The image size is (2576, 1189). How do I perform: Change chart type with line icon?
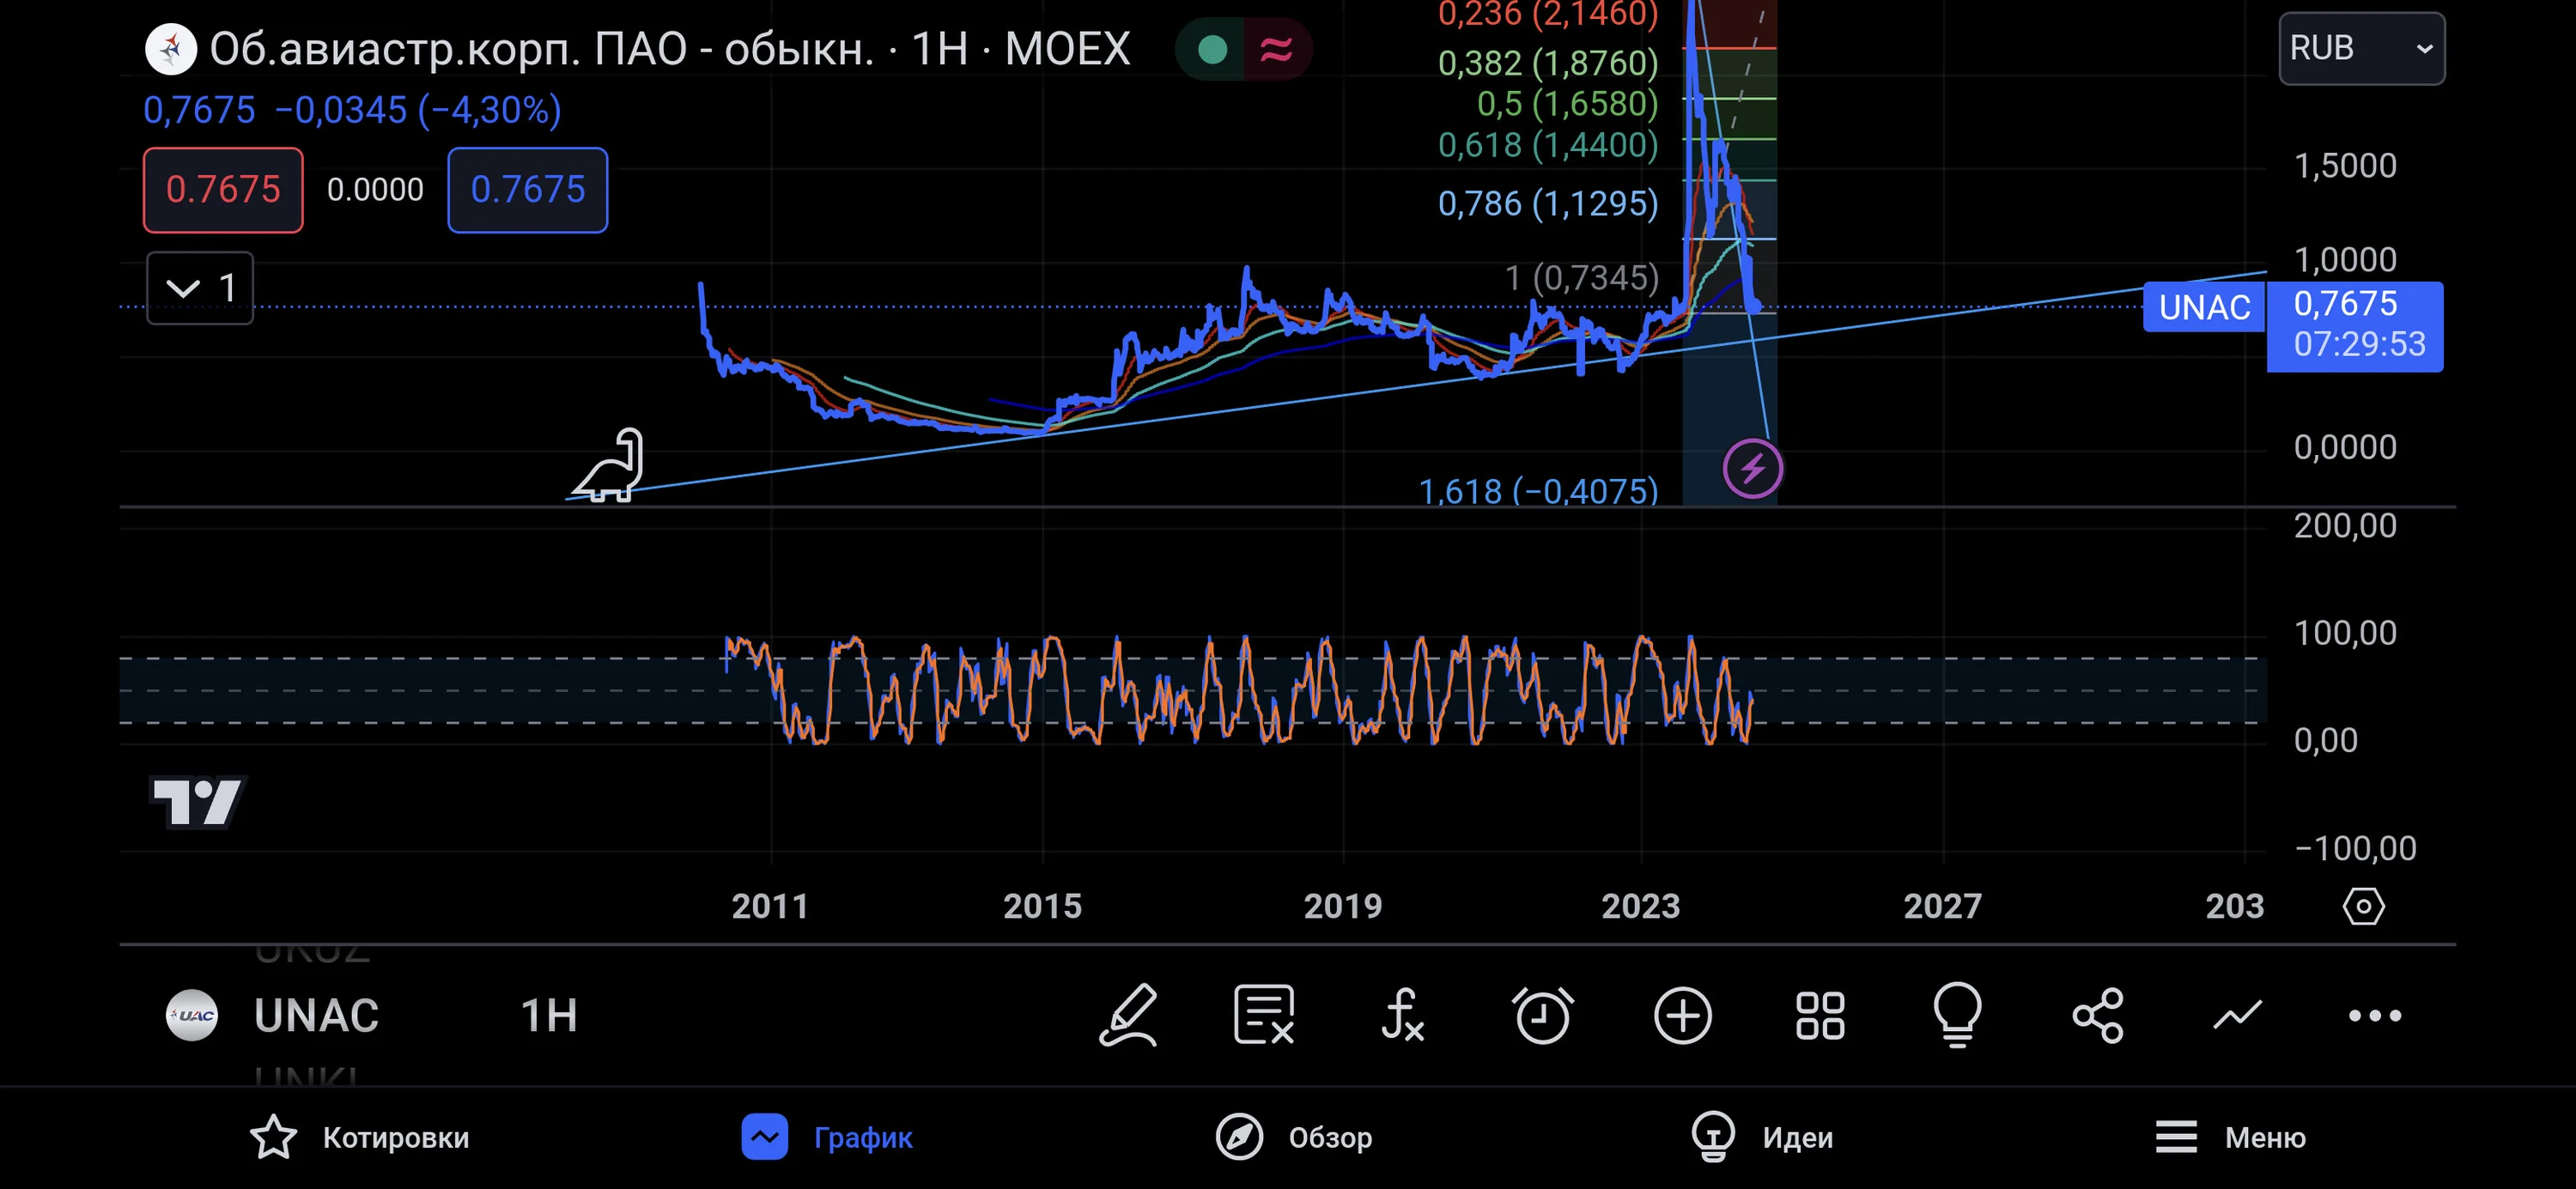coord(2237,1015)
